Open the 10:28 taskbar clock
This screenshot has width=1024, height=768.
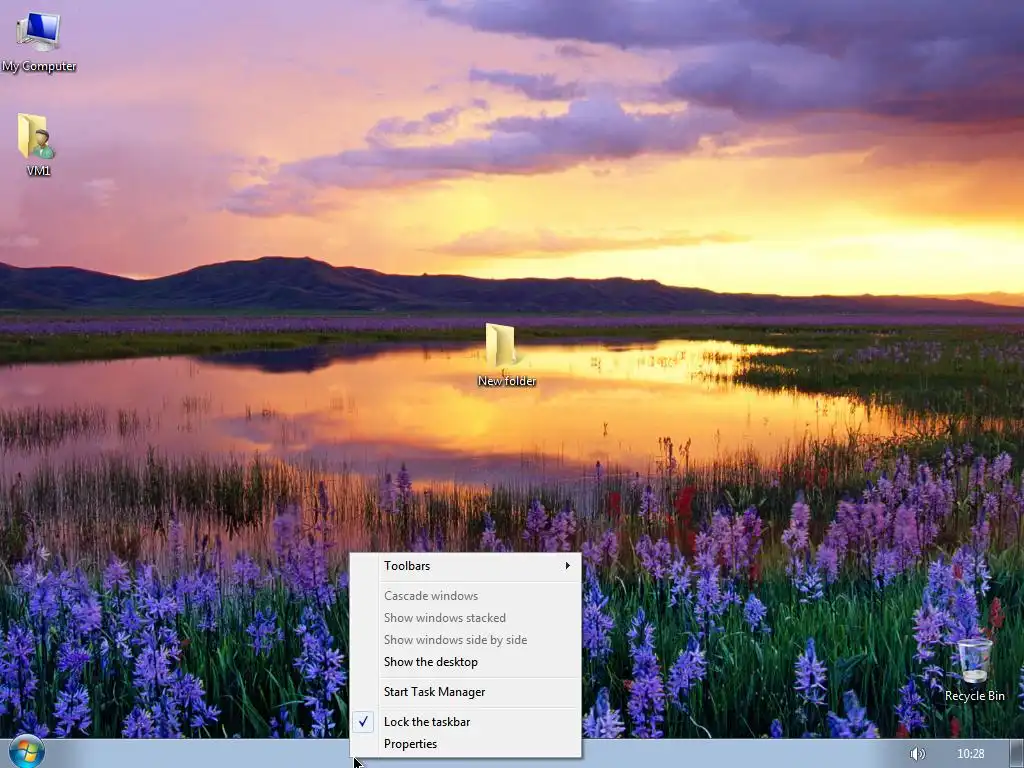[970, 754]
